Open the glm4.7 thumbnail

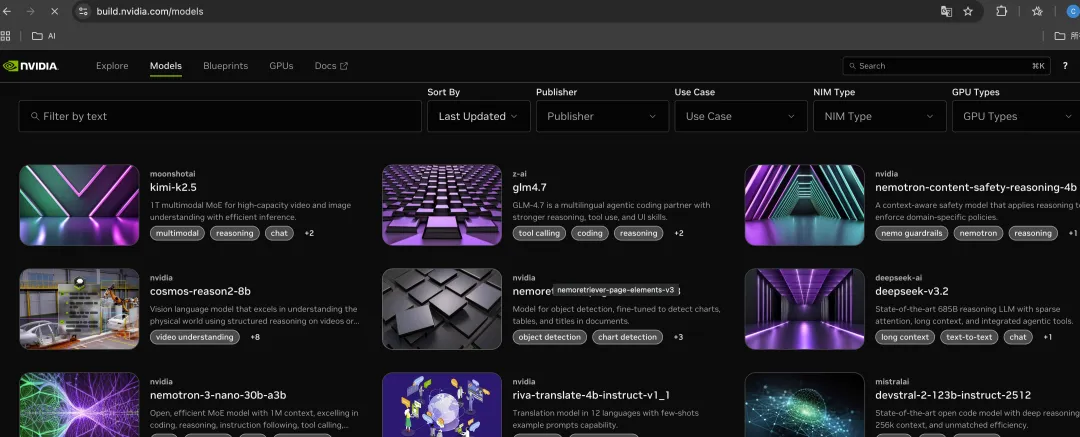click(x=442, y=205)
